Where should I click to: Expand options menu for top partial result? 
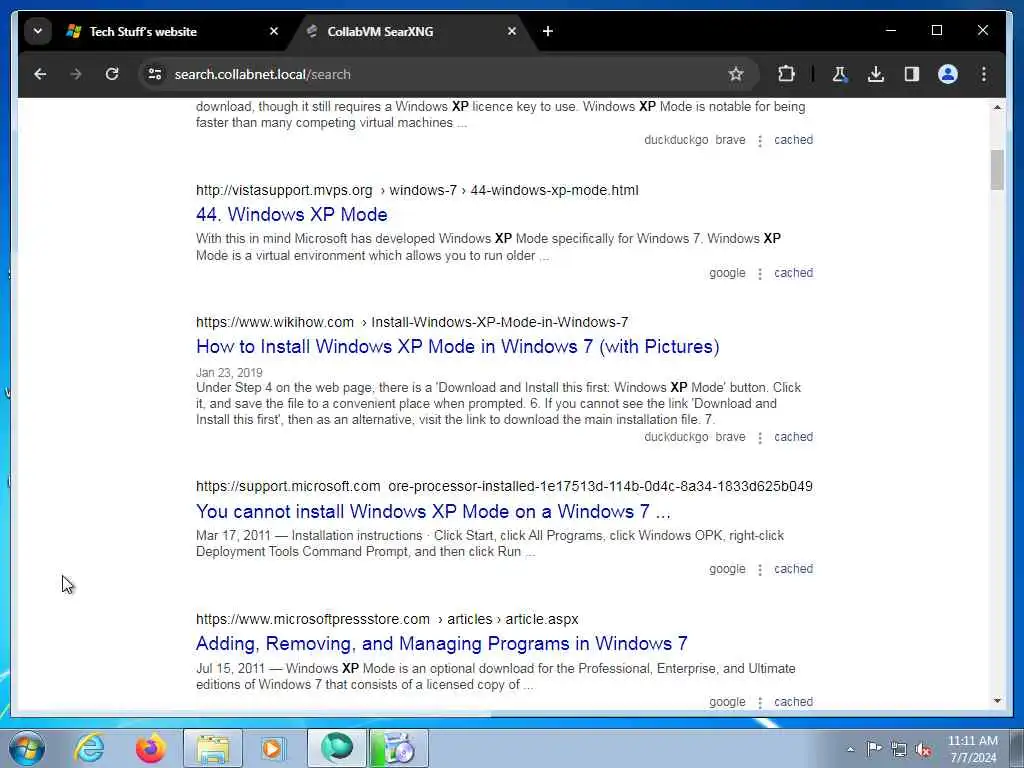pos(760,140)
